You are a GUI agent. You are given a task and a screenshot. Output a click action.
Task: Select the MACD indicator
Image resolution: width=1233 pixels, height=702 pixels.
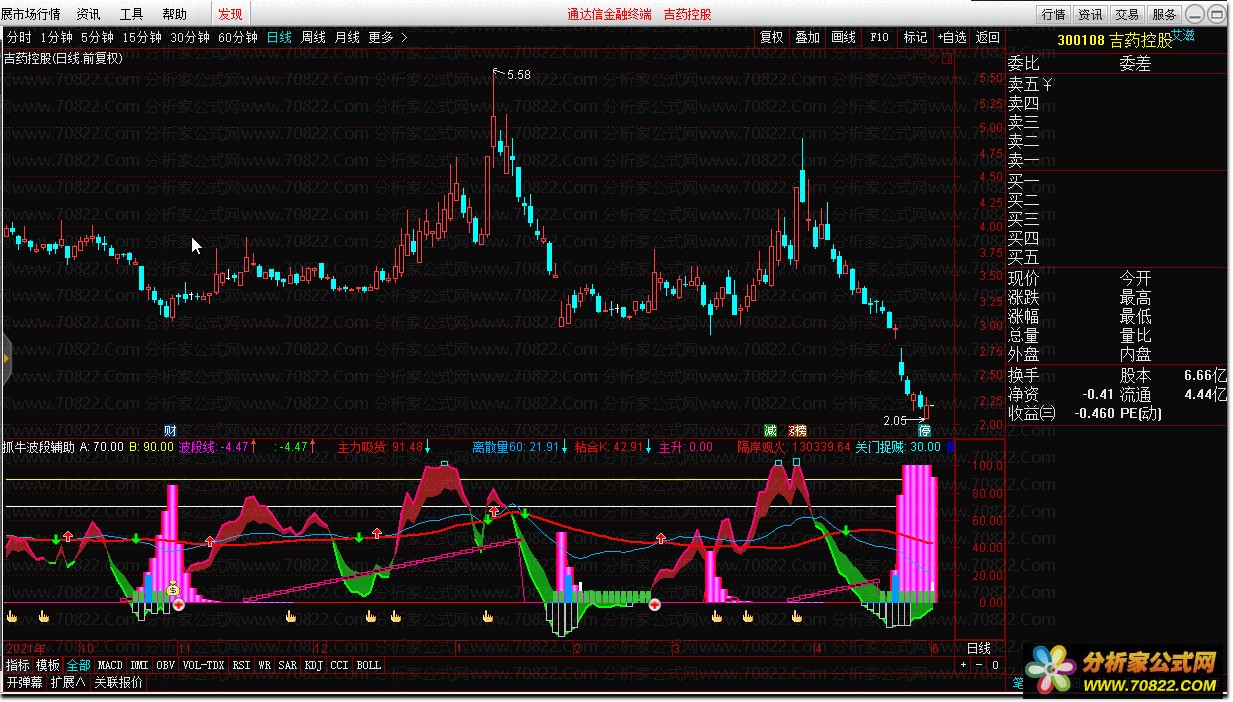[x=110, y=665]
